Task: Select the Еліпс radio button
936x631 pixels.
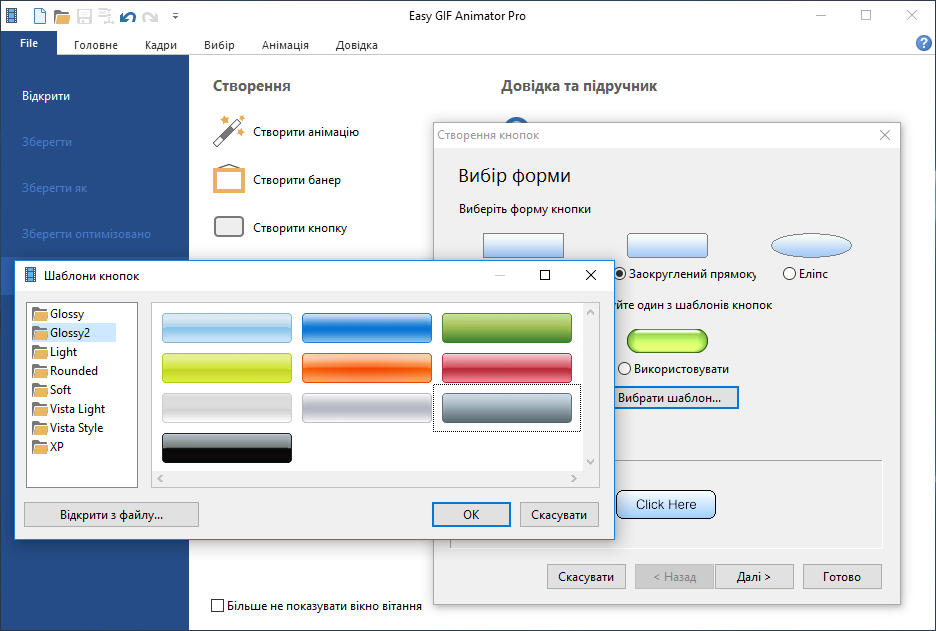Action: [x=789, y=274]
